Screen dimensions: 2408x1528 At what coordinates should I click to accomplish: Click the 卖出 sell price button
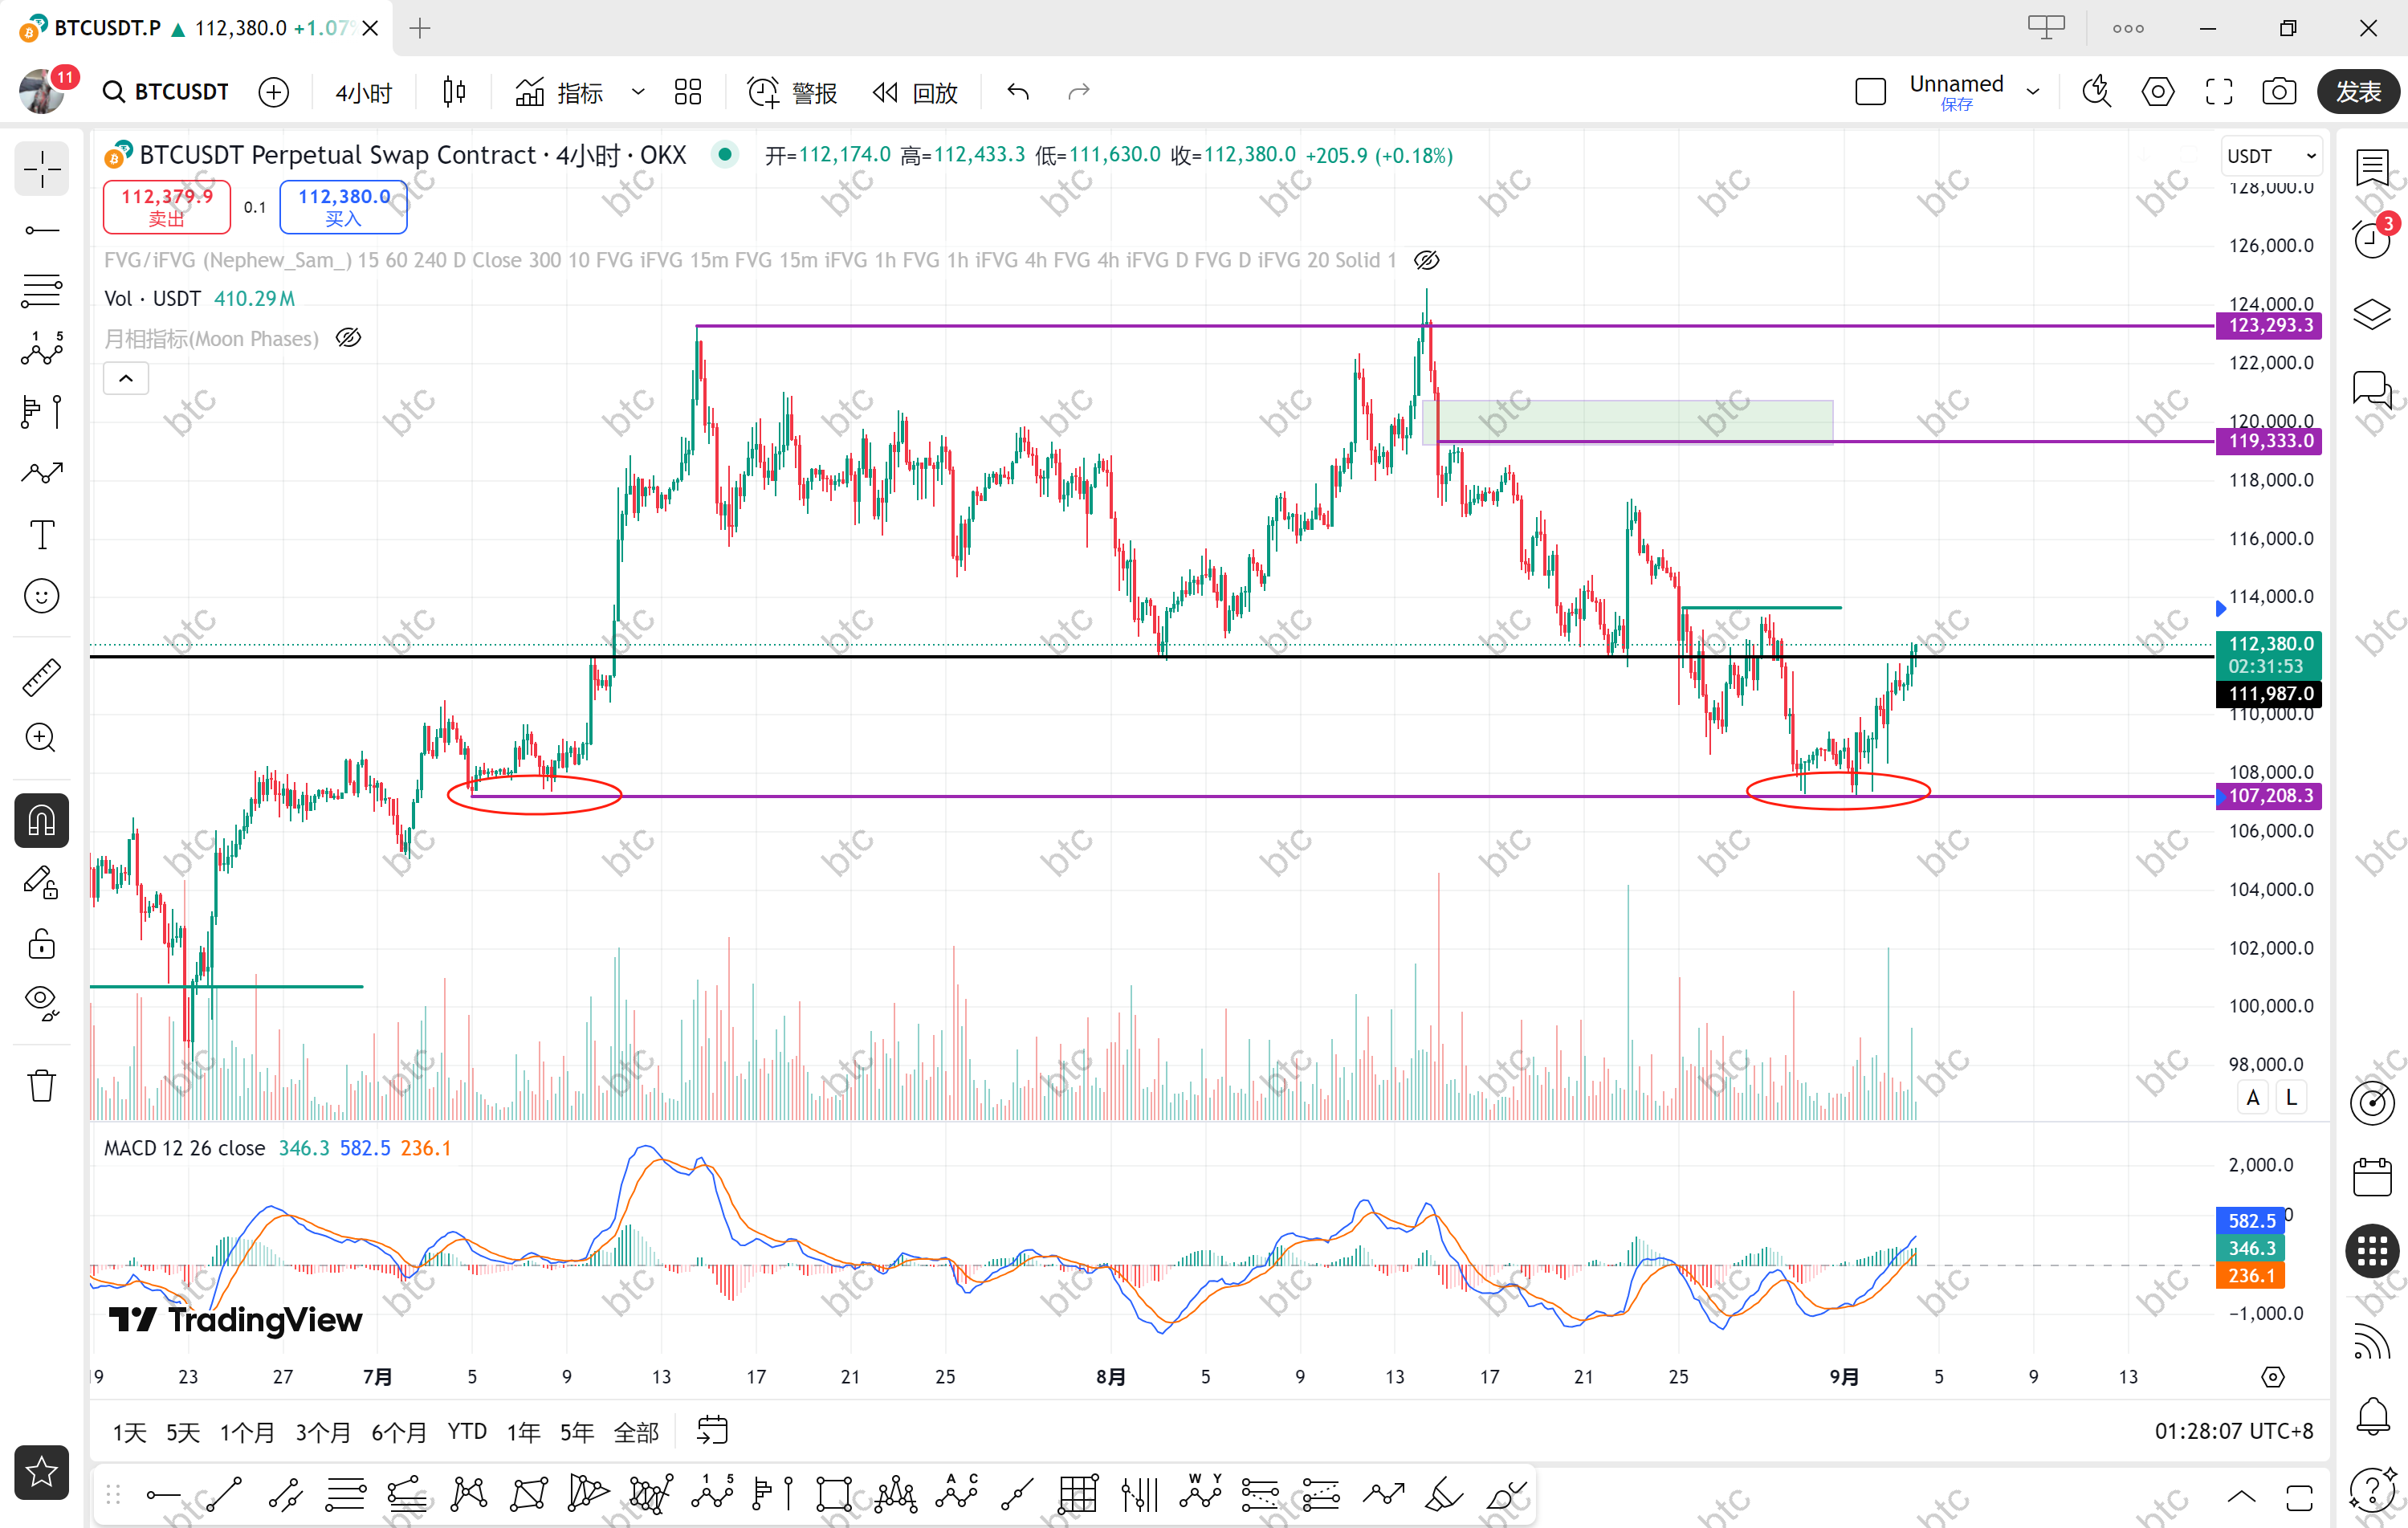[167, 207]
